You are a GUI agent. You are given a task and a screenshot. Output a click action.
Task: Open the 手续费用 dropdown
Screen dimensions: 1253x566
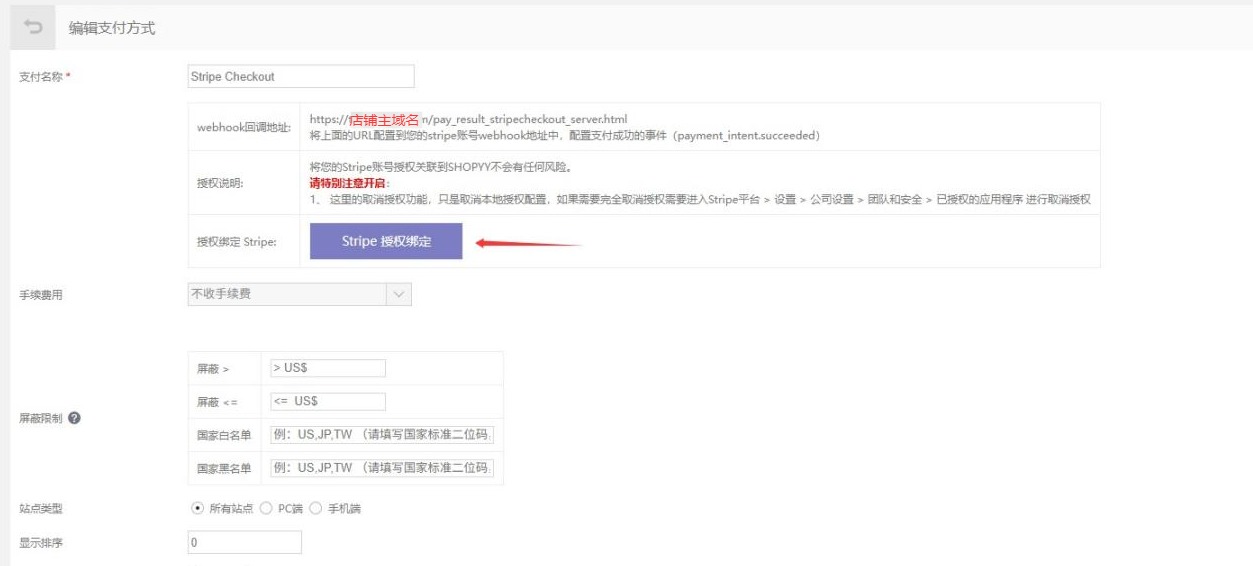(x=300, y=294)
